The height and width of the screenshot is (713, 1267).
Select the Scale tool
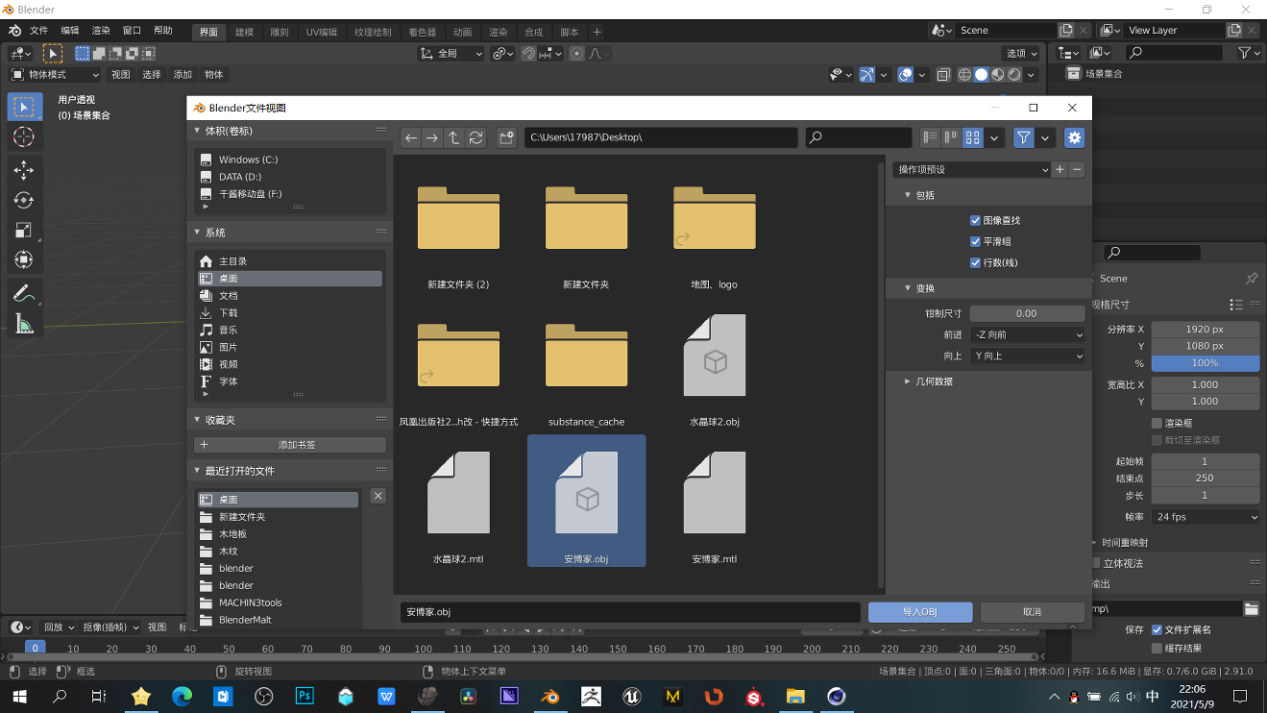24,230
